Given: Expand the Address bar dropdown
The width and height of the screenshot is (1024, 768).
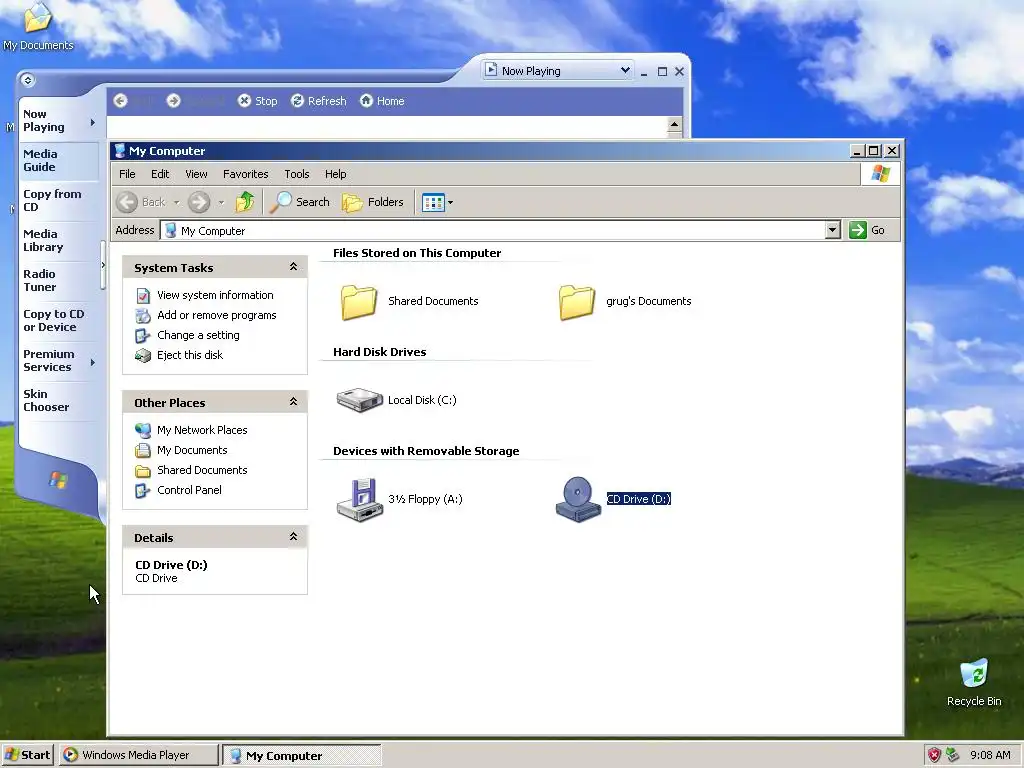Looking at the screenshot, I should pyautogui.click(x=832, y=230).
